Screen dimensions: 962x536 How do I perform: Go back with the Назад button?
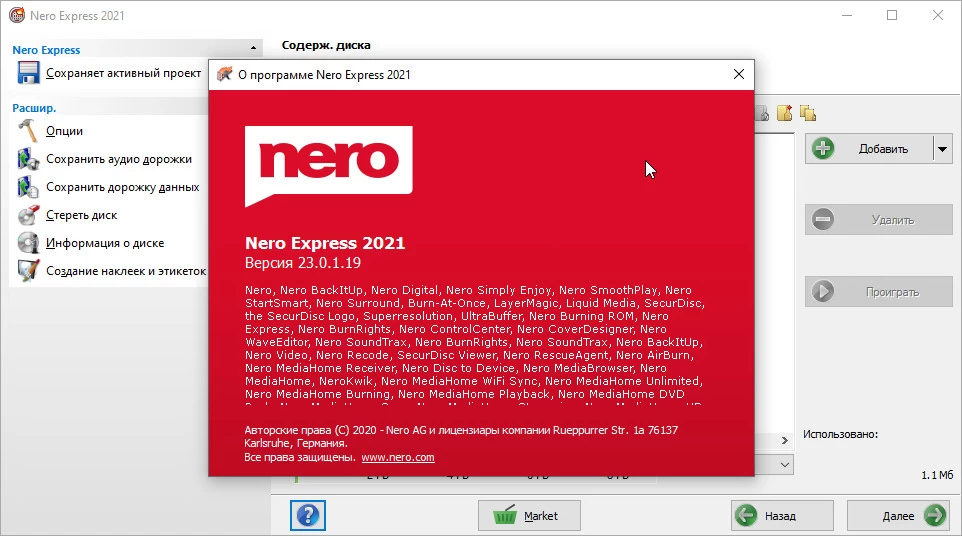tap(781, 516)
